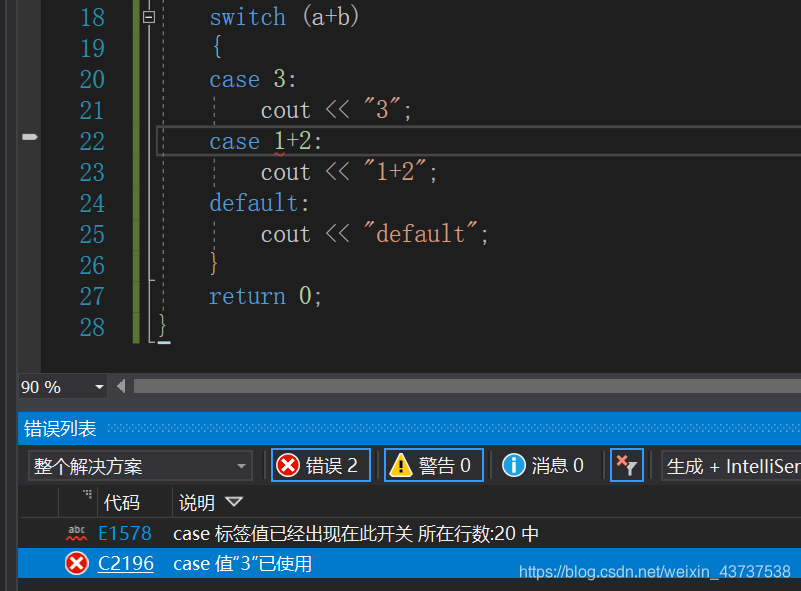Open the E1578 error code link

click(x=124, y=532)
